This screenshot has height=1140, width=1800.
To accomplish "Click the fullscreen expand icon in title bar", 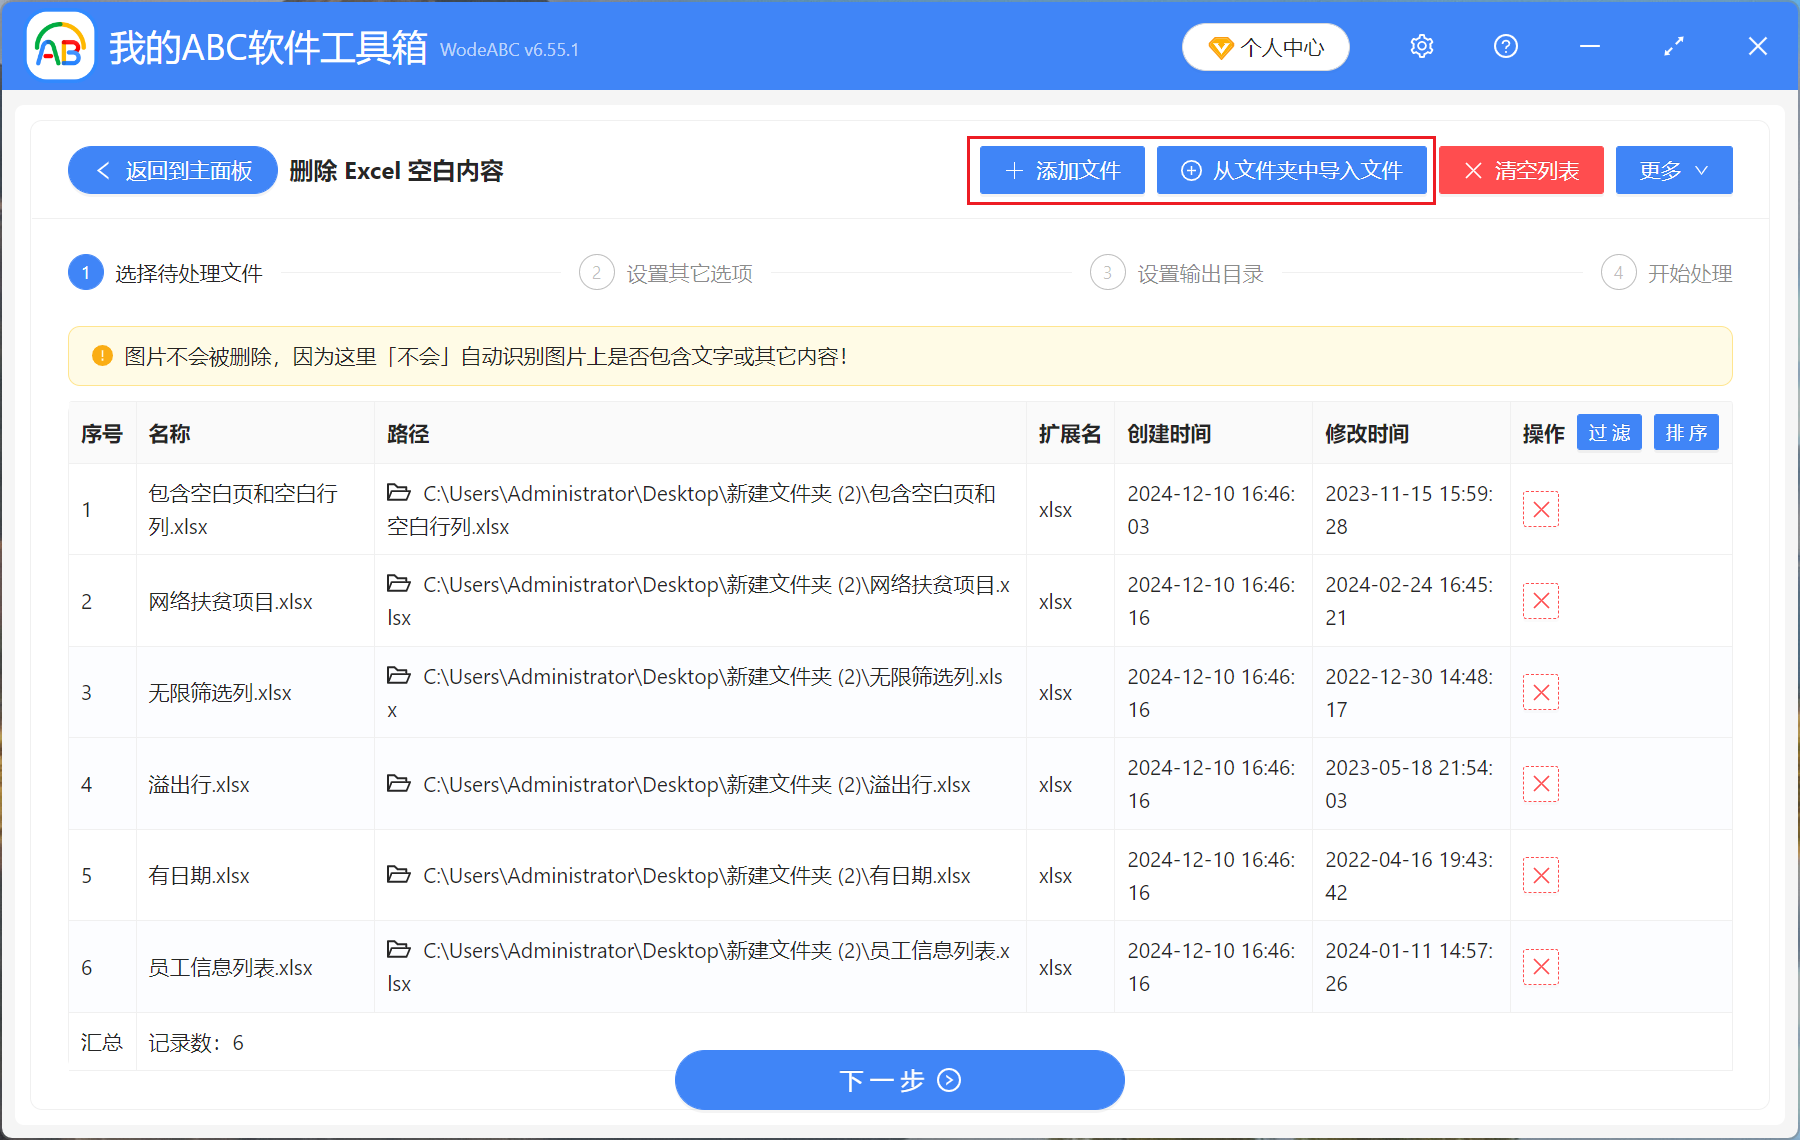I will [x=1673, y=46].
